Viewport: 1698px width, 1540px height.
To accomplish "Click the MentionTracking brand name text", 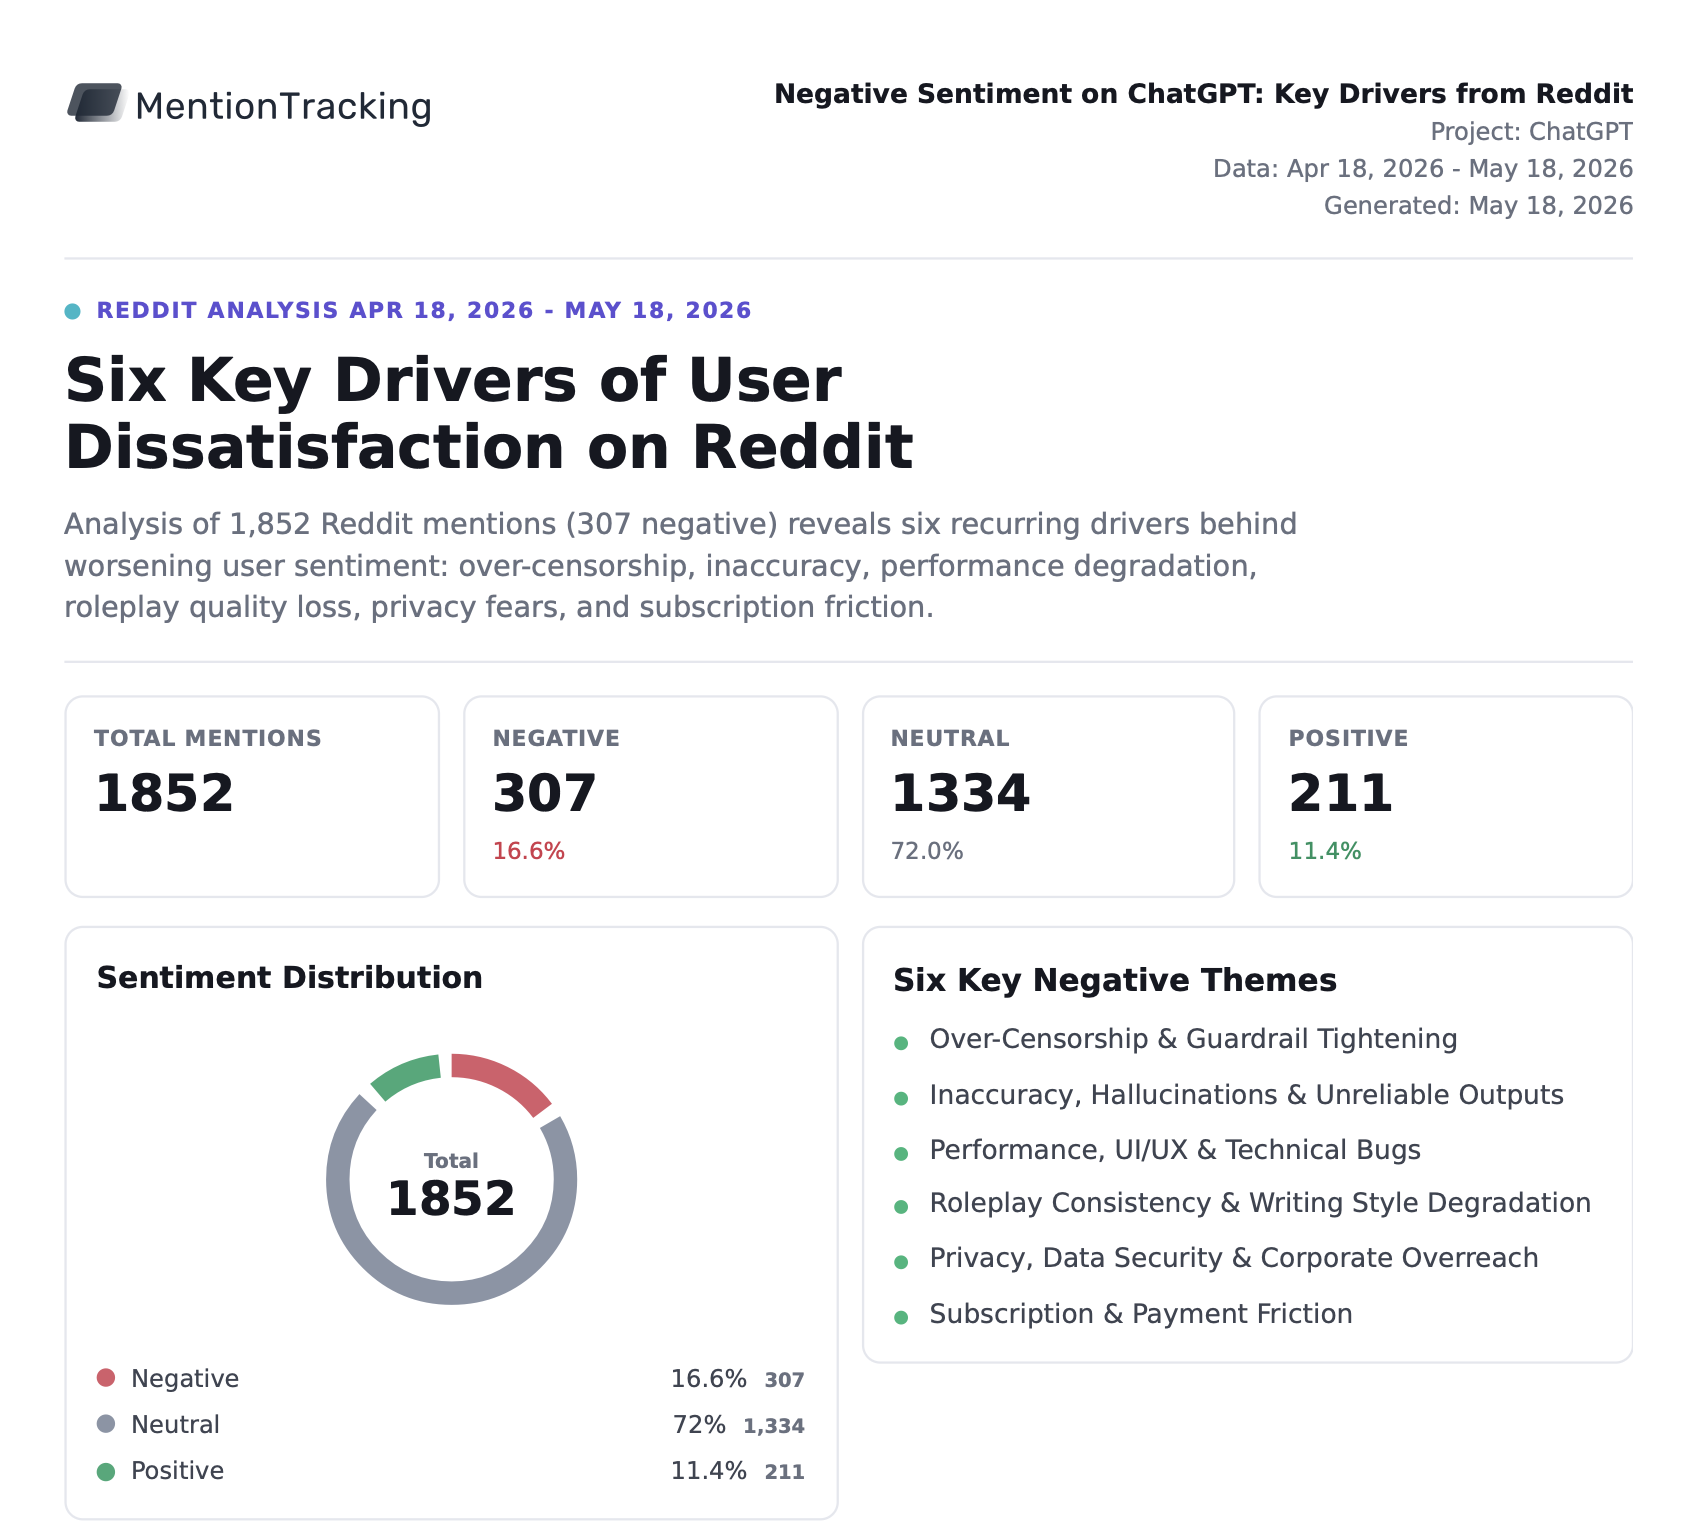I will pyautogui.click(x=283, y=106).
